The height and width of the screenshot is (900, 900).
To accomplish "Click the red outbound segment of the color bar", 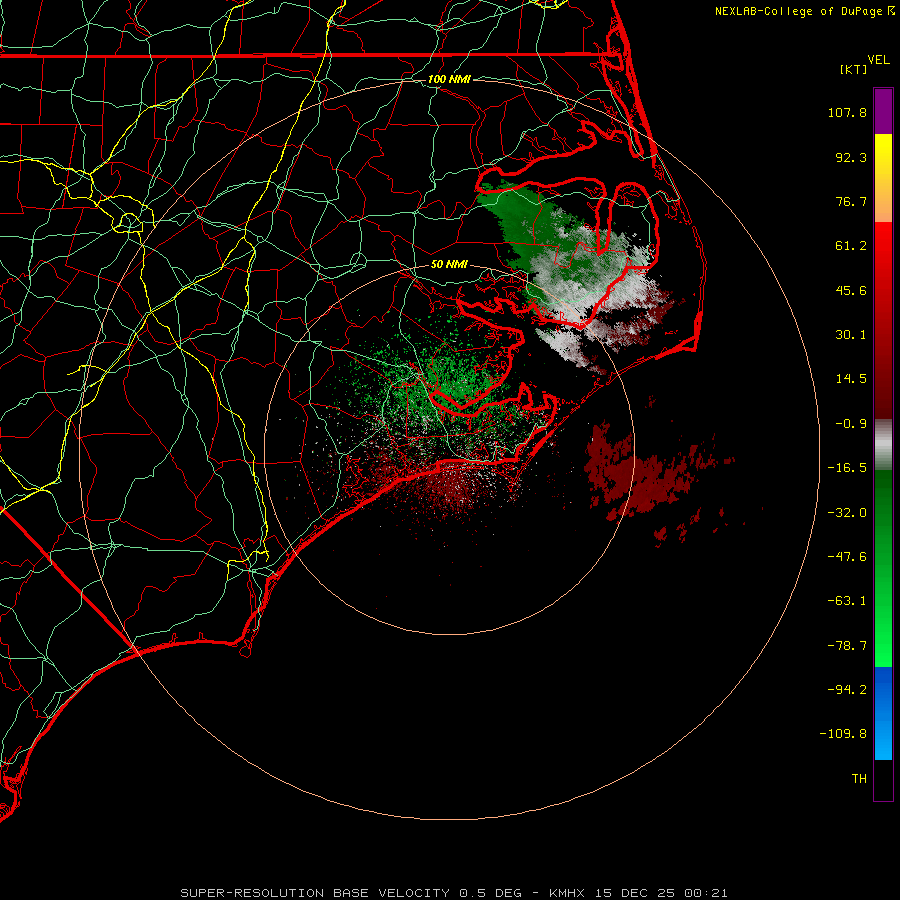I will coord(883,320).
